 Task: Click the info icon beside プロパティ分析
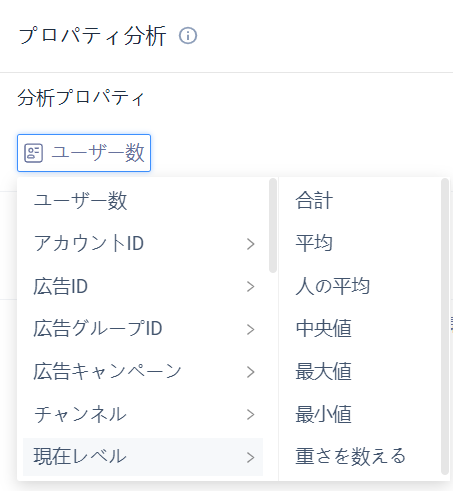click(188, 36)
